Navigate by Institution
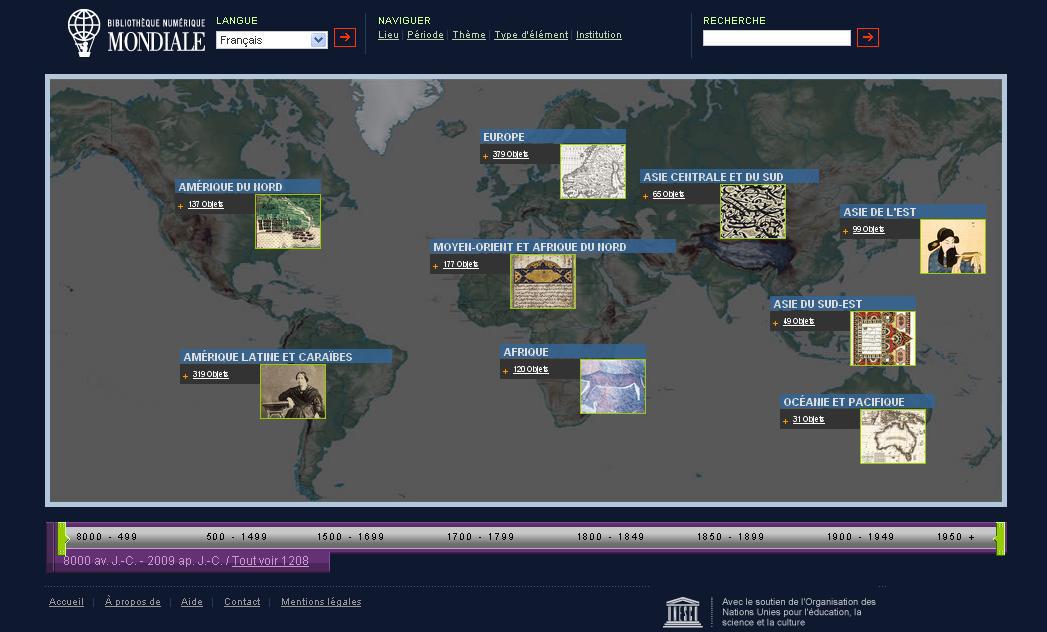The width and height of the screenshot is (1047, 632). click(x=598, y=35)
